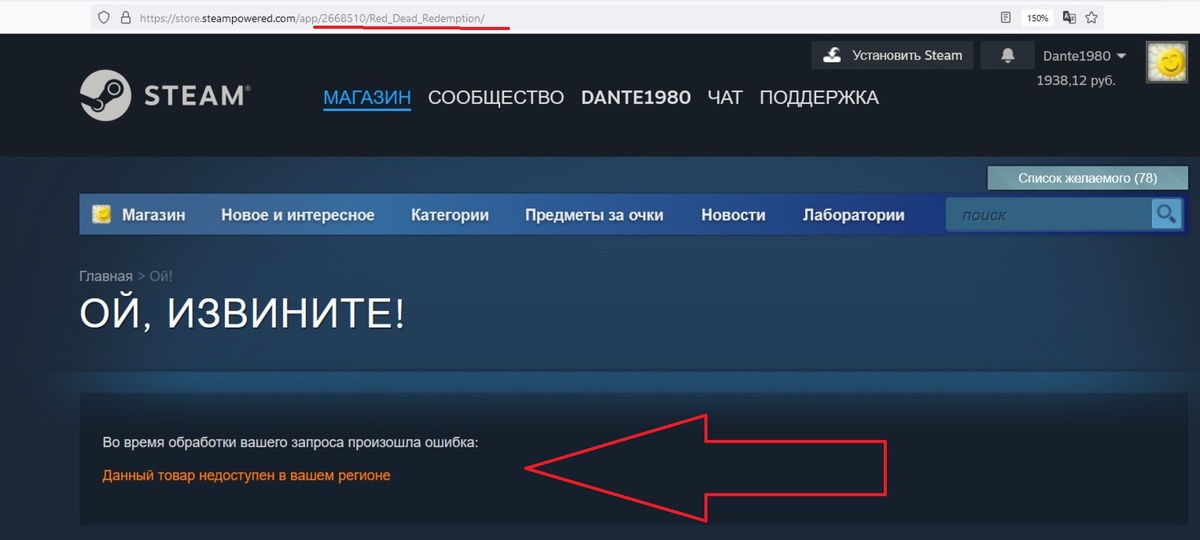Toggle reader view icon in address bar
The width and height of the screenshot is (1200, 540).
(x=1005, y=17)
